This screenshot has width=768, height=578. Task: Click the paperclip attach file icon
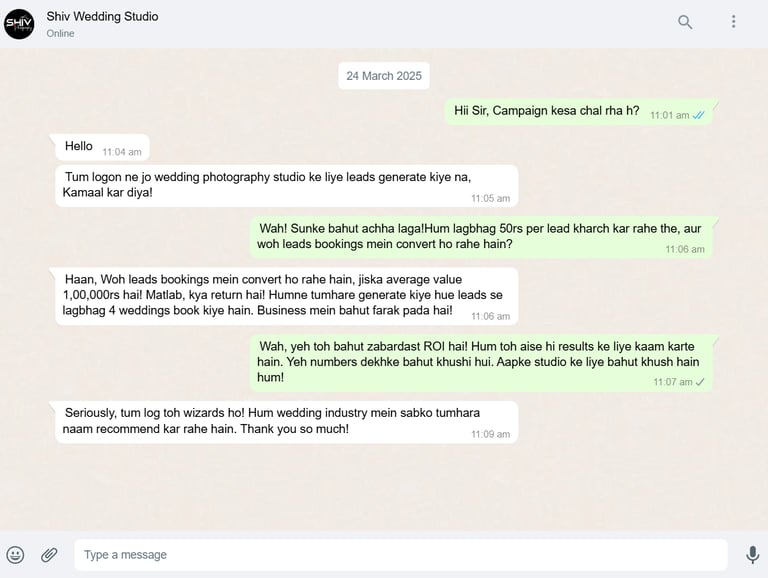[x=49, y=555]
